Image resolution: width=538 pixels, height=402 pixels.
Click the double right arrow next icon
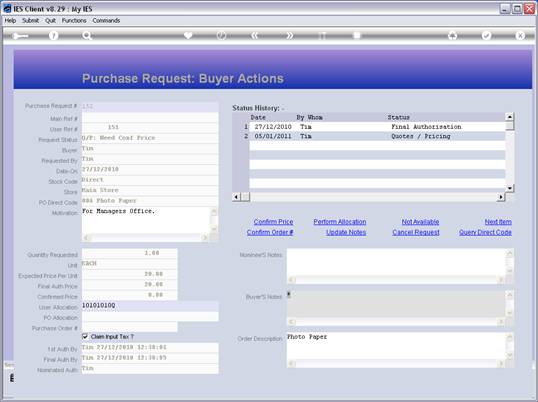click(289, 35)
